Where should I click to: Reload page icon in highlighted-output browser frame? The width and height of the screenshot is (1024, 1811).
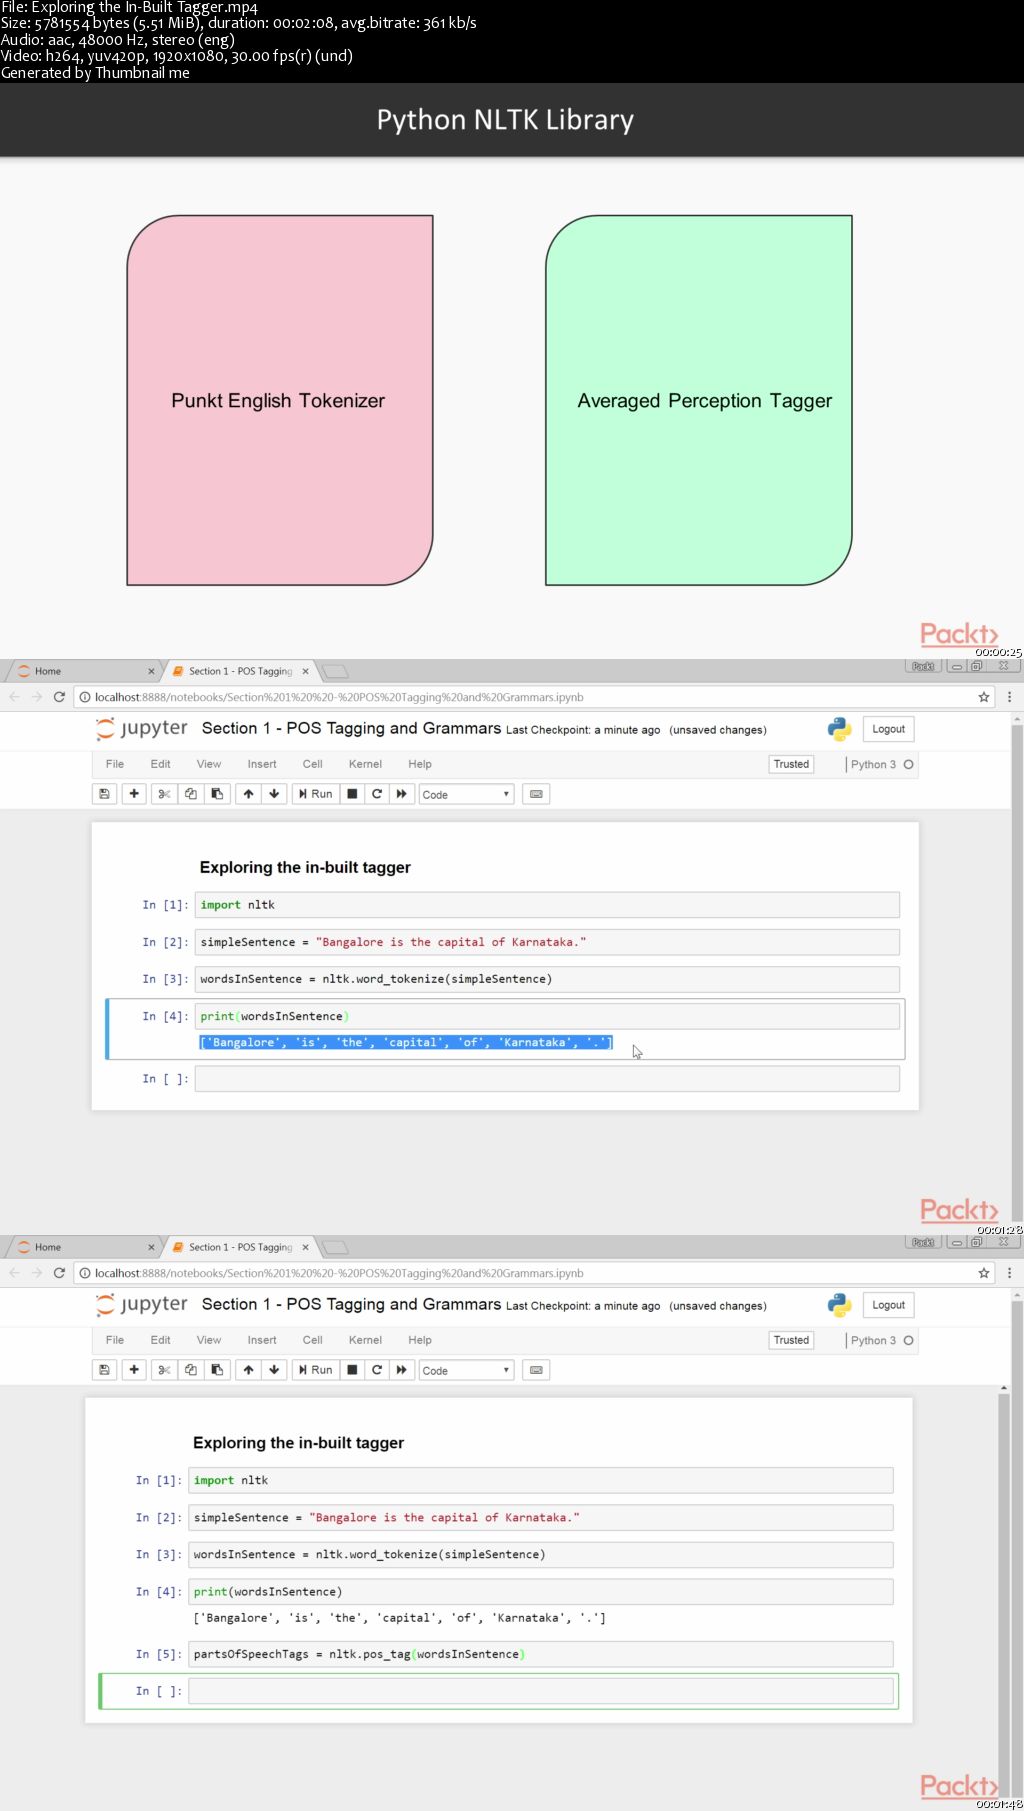[x=59, y=697]
